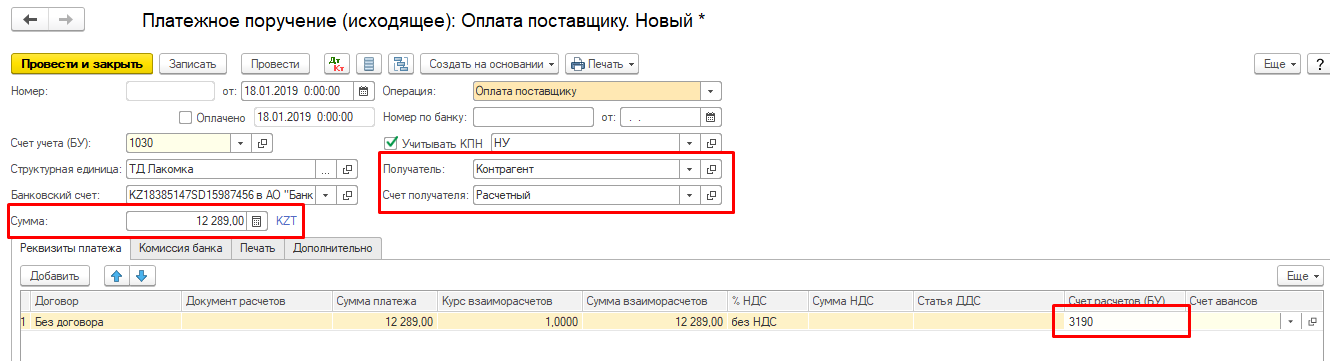Switch to Комиссия банка tab
This screenshot has width=1330, height=361.
click(182, 248)
